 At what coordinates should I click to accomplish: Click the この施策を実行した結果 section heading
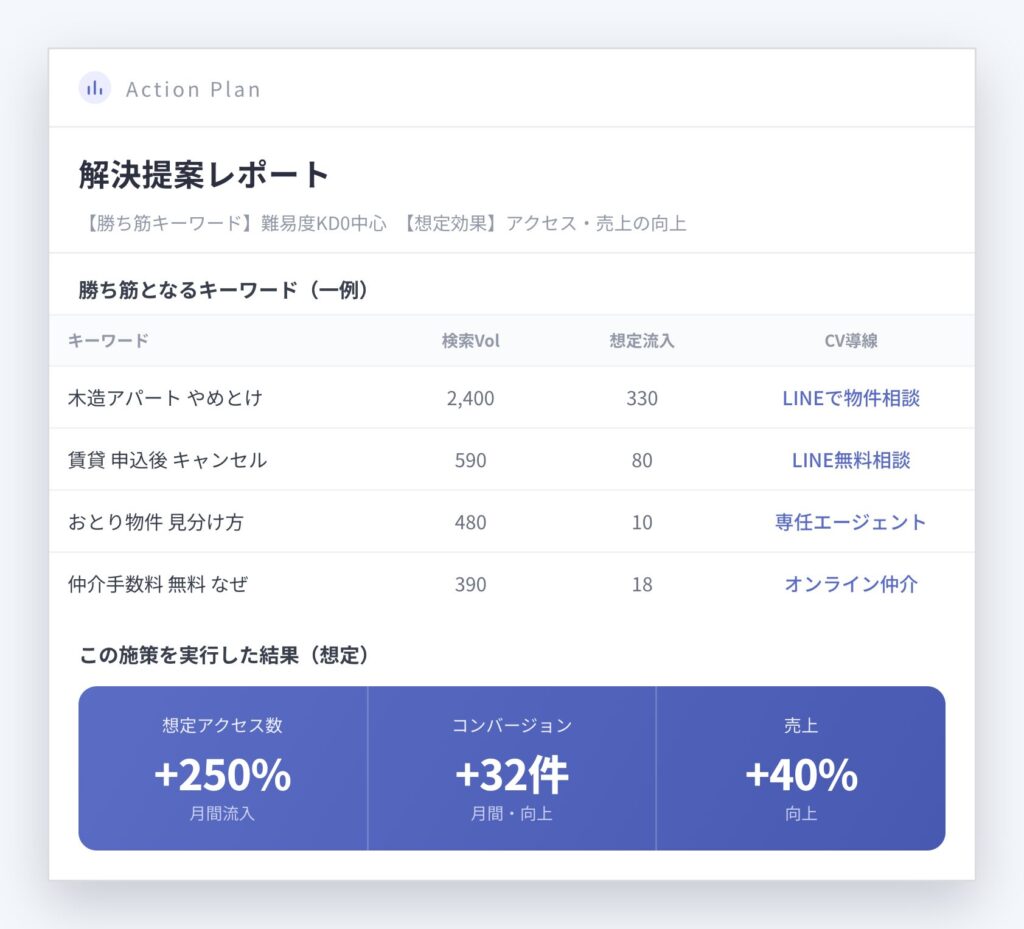224,655
